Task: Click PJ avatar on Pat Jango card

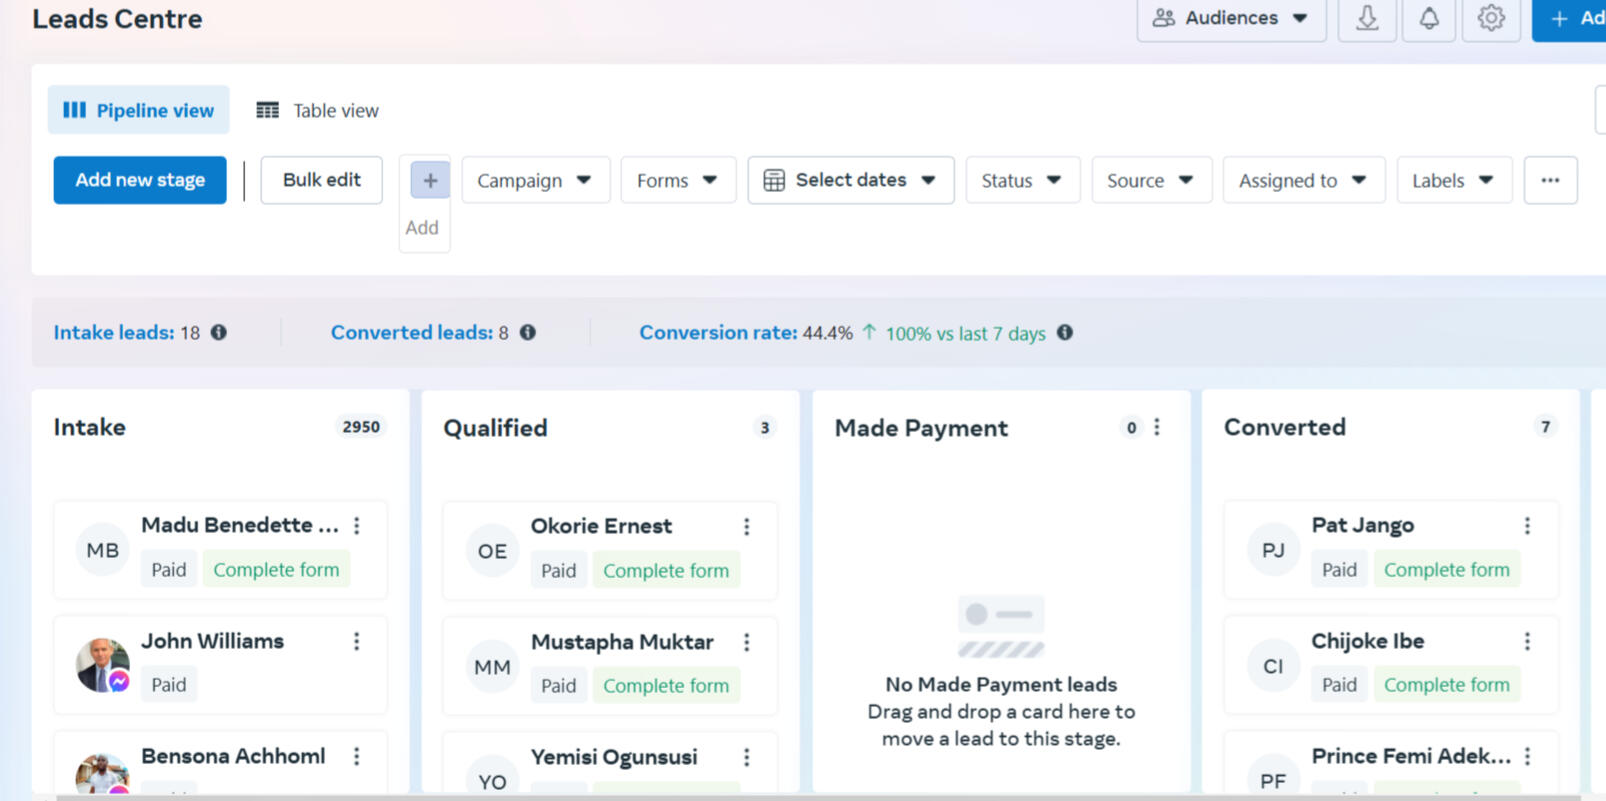Action: click(x=1273, y=550)
